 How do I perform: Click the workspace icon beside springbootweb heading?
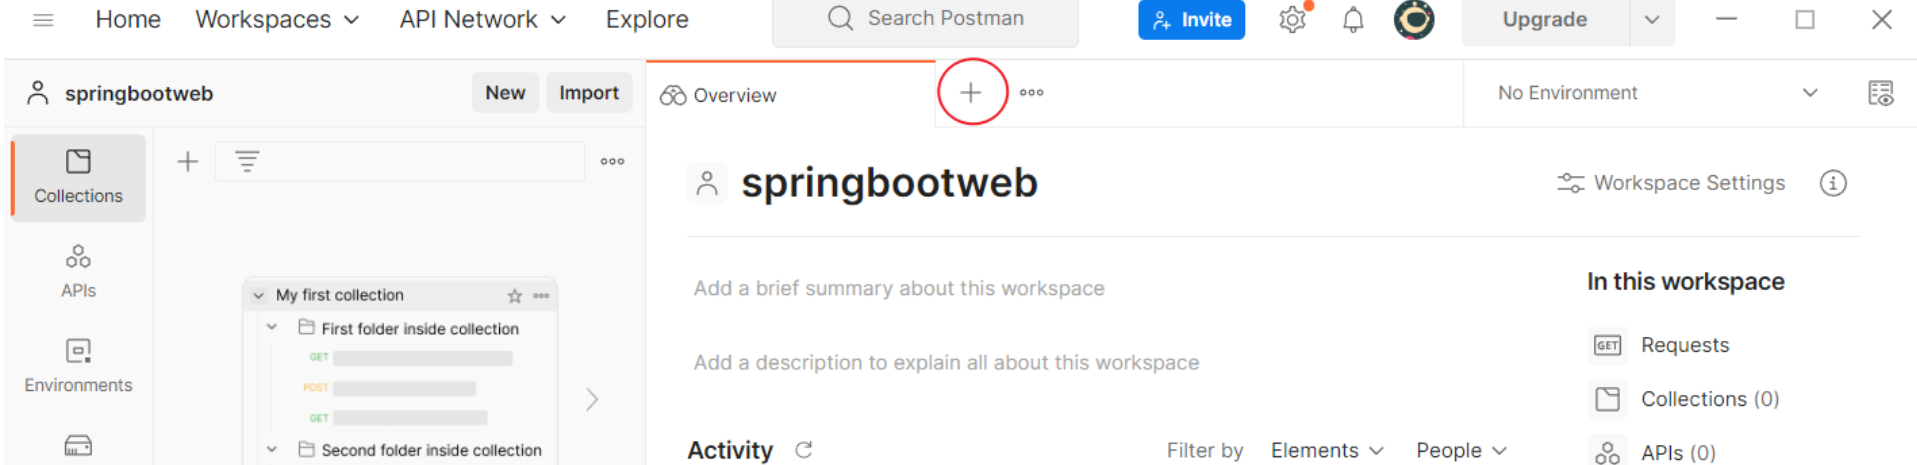(x=707, y=184)
